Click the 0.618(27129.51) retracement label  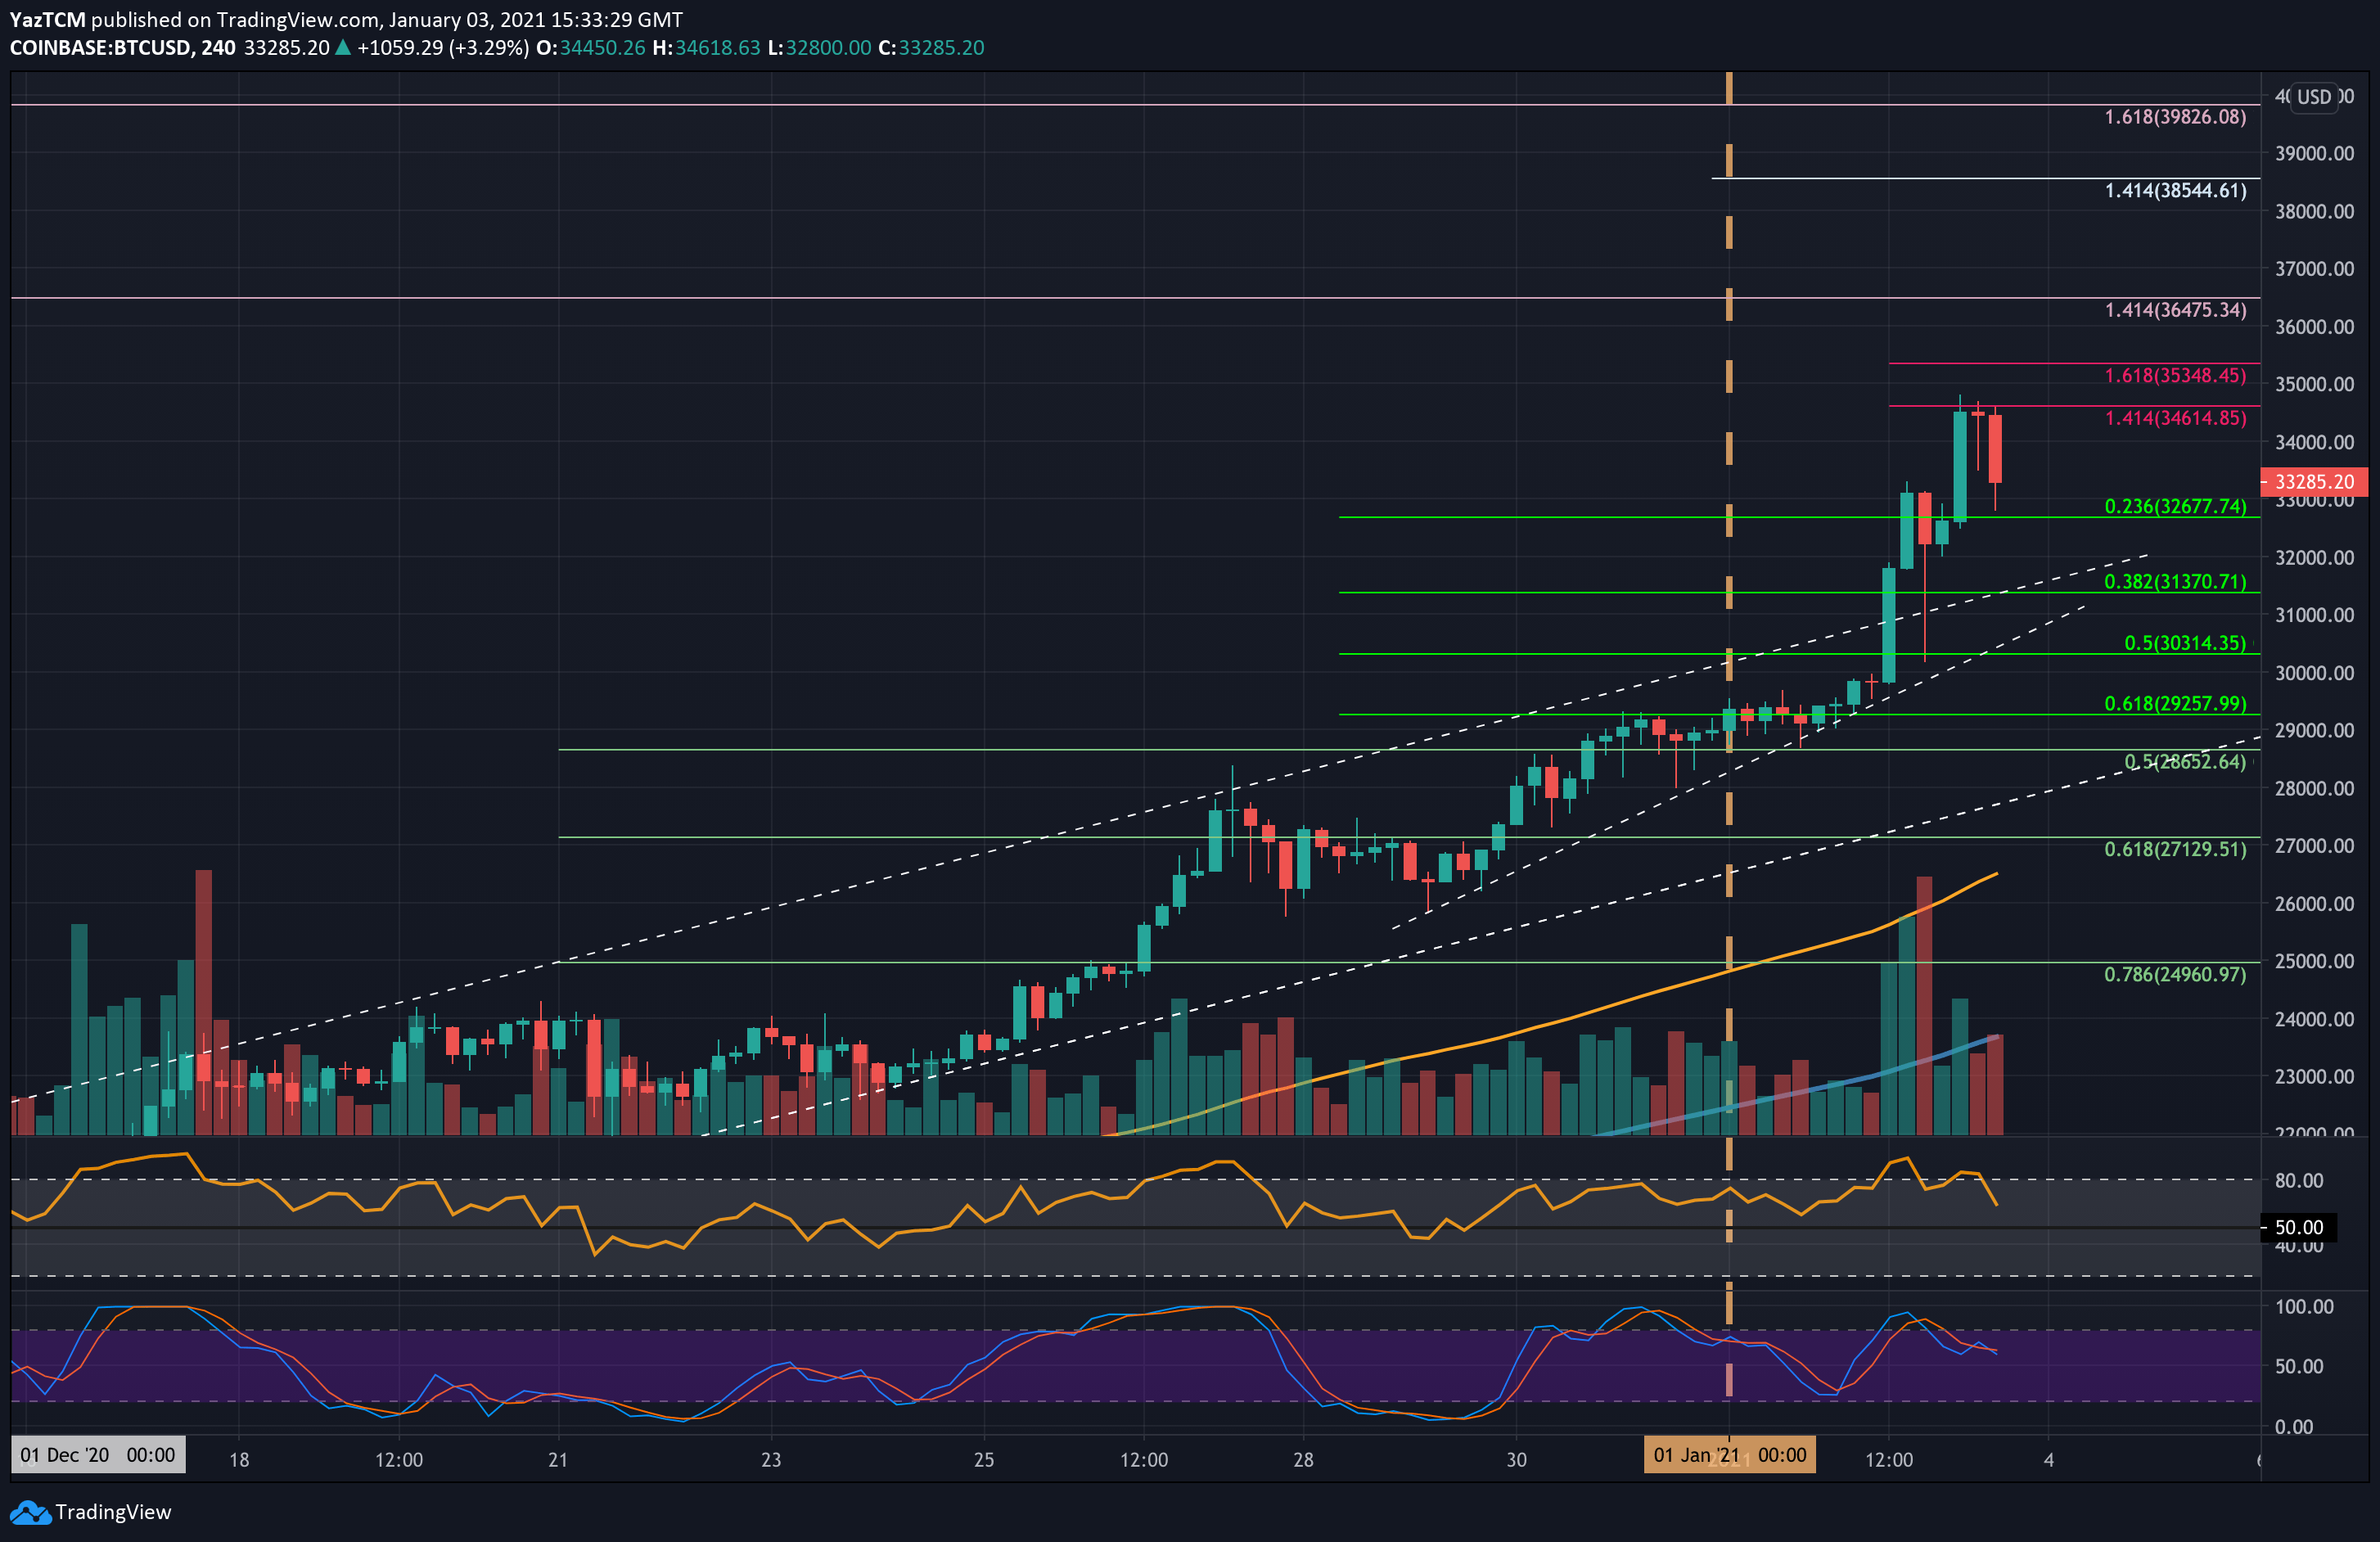pos(2175,849)
